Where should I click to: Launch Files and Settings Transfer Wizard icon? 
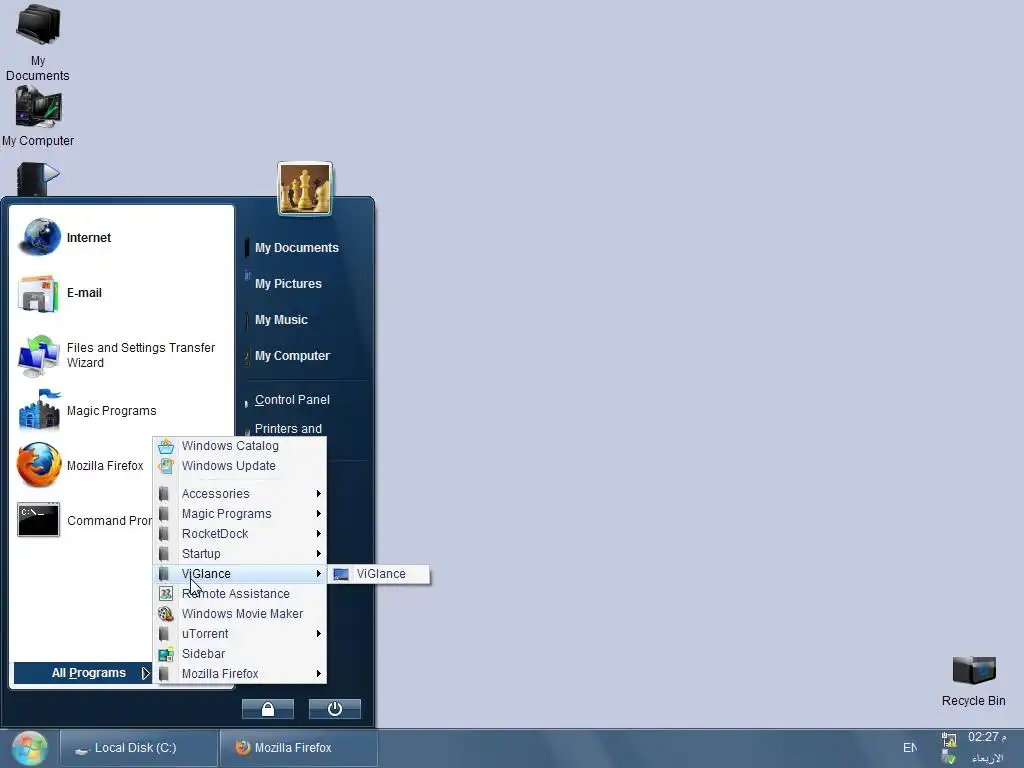[39, 355]
